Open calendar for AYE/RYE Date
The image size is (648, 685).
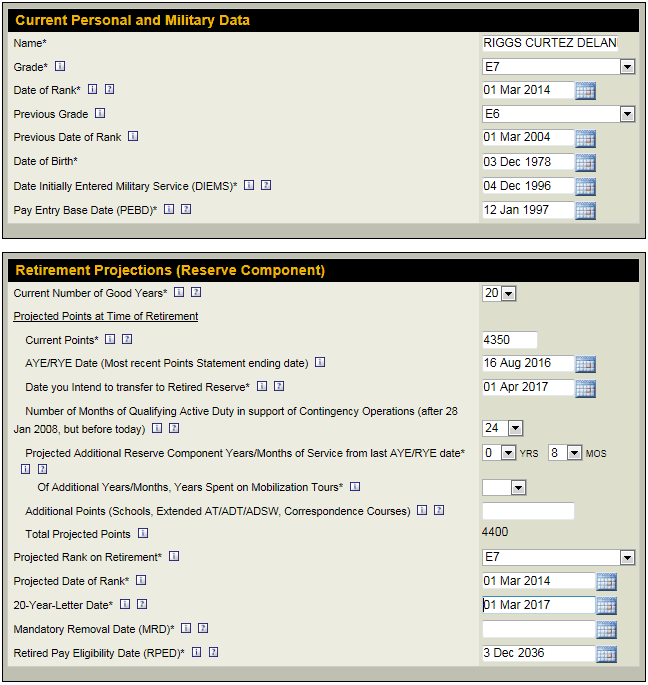[585, 364]
